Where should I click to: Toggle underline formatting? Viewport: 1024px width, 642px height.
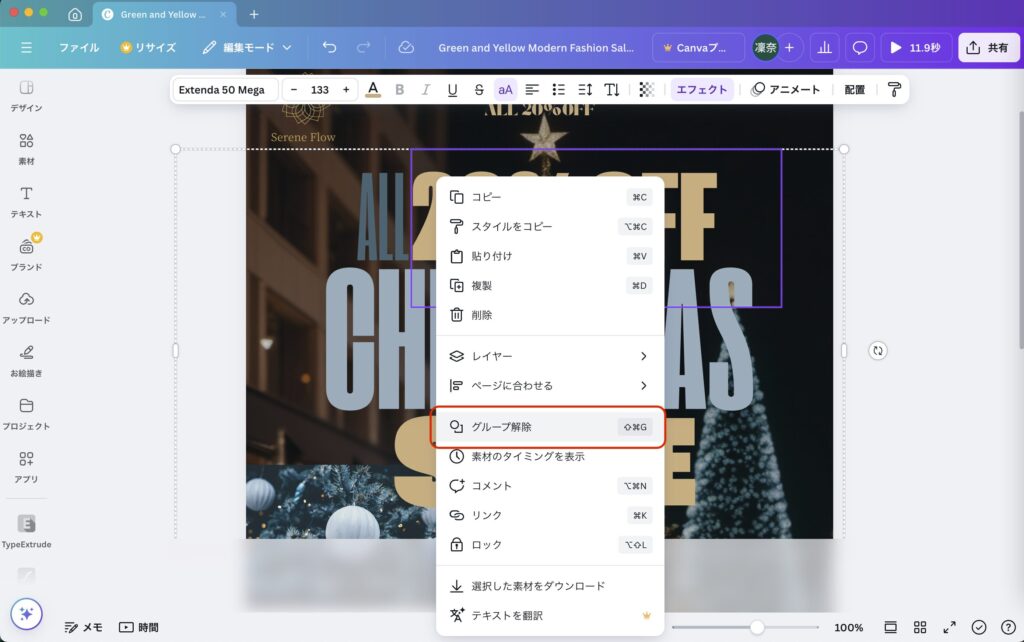tap(452, 89)
